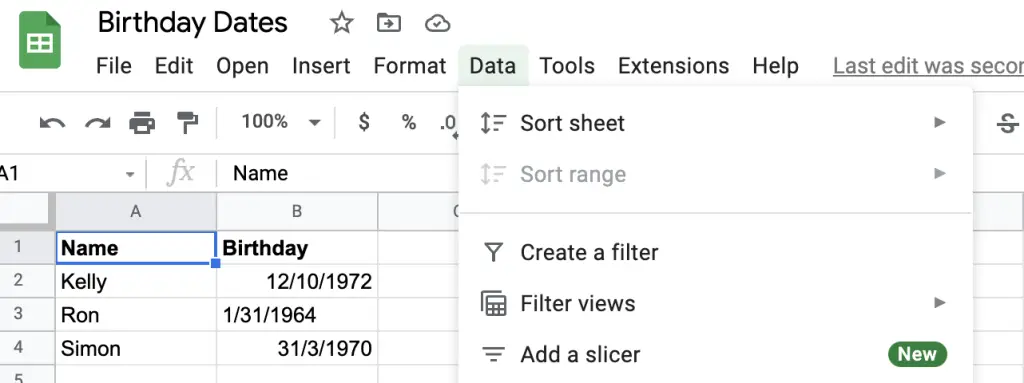This screenshot has width=1024, height=383.
Task: Star the Birthday Dates document
Action: 342,24
